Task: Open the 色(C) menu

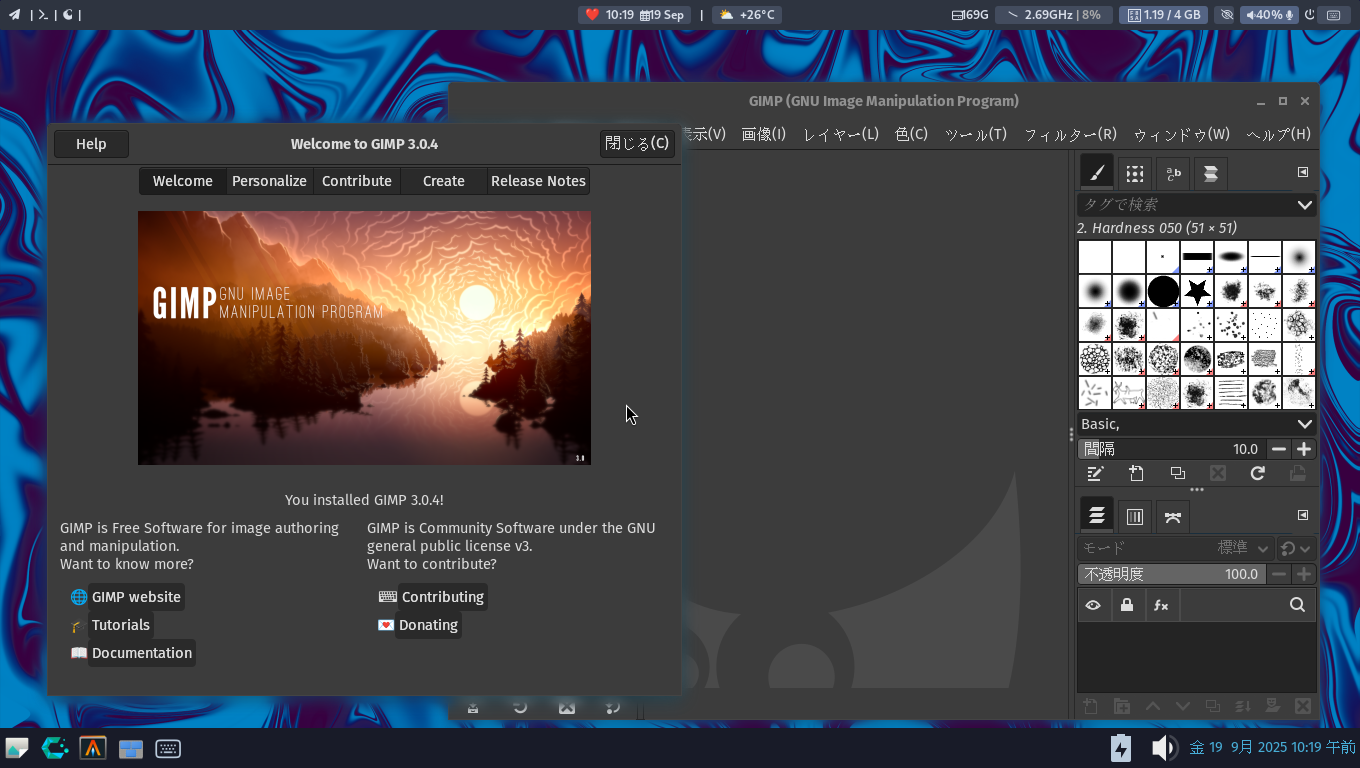Action: click(911, 134)
